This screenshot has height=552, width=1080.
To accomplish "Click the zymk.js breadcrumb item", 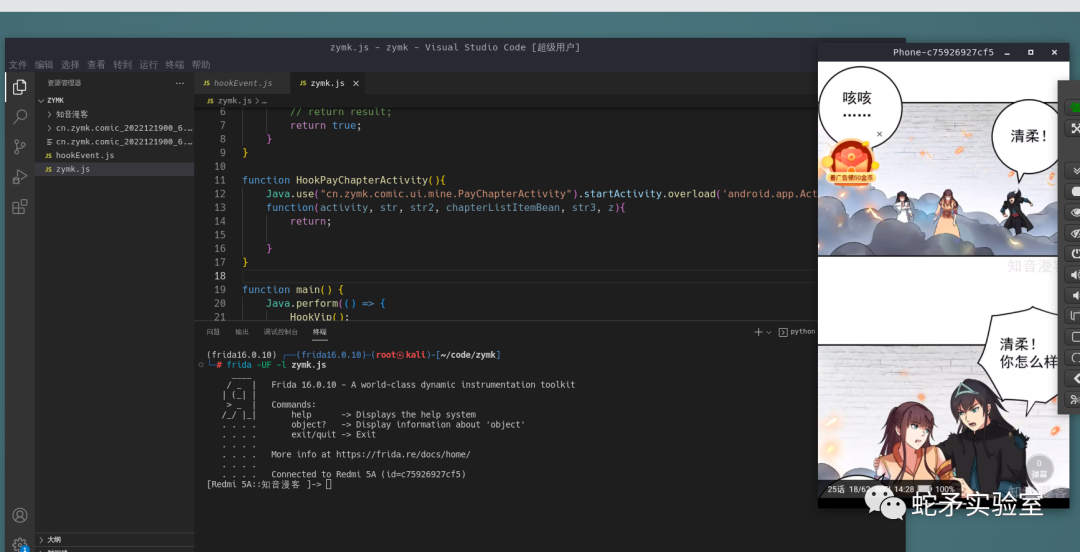I will click(x=229, y=101).
